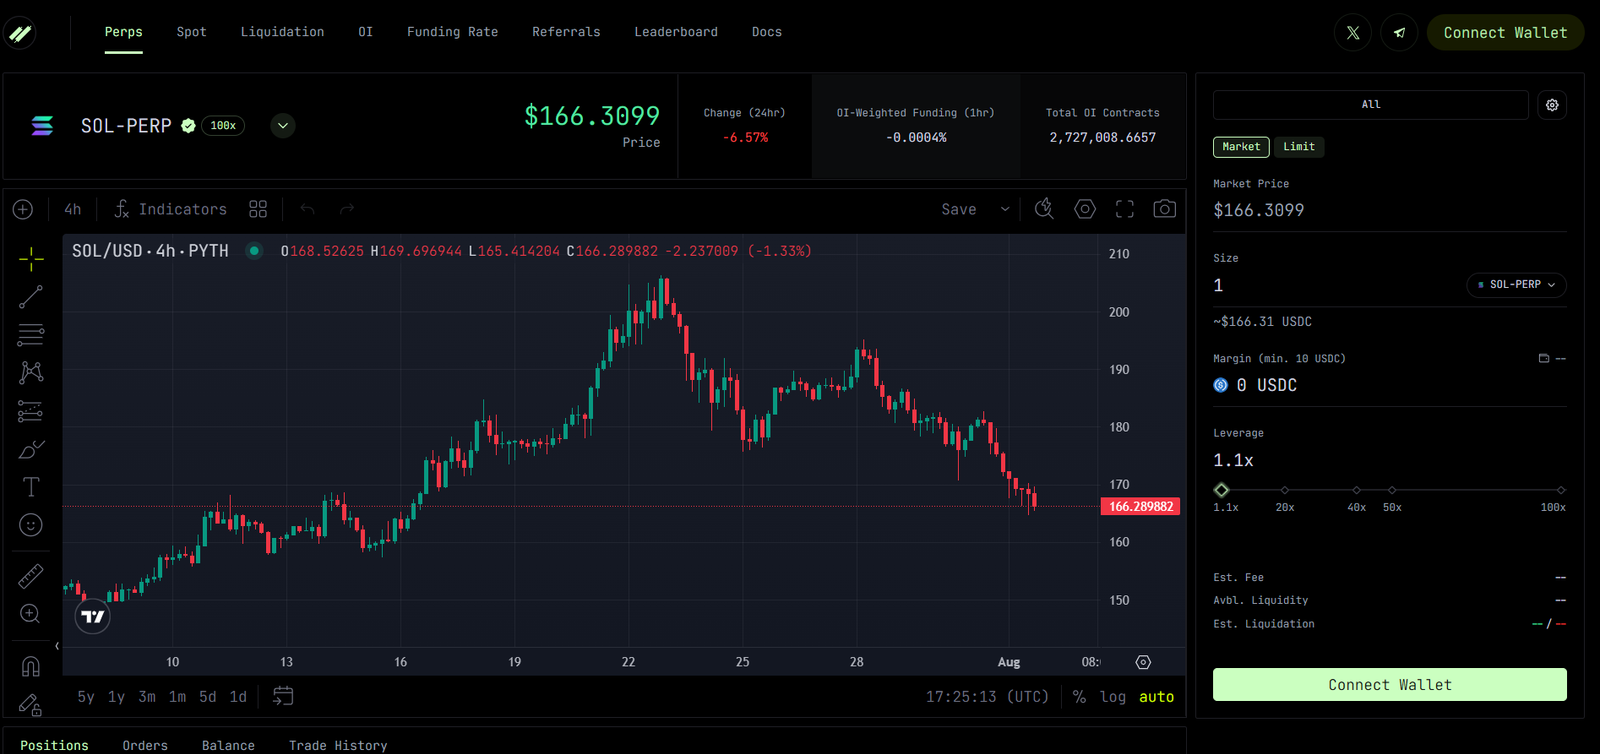This screenshot has width=1600, height=754.
Task: Open the Indicators menu
Action: 170,209
